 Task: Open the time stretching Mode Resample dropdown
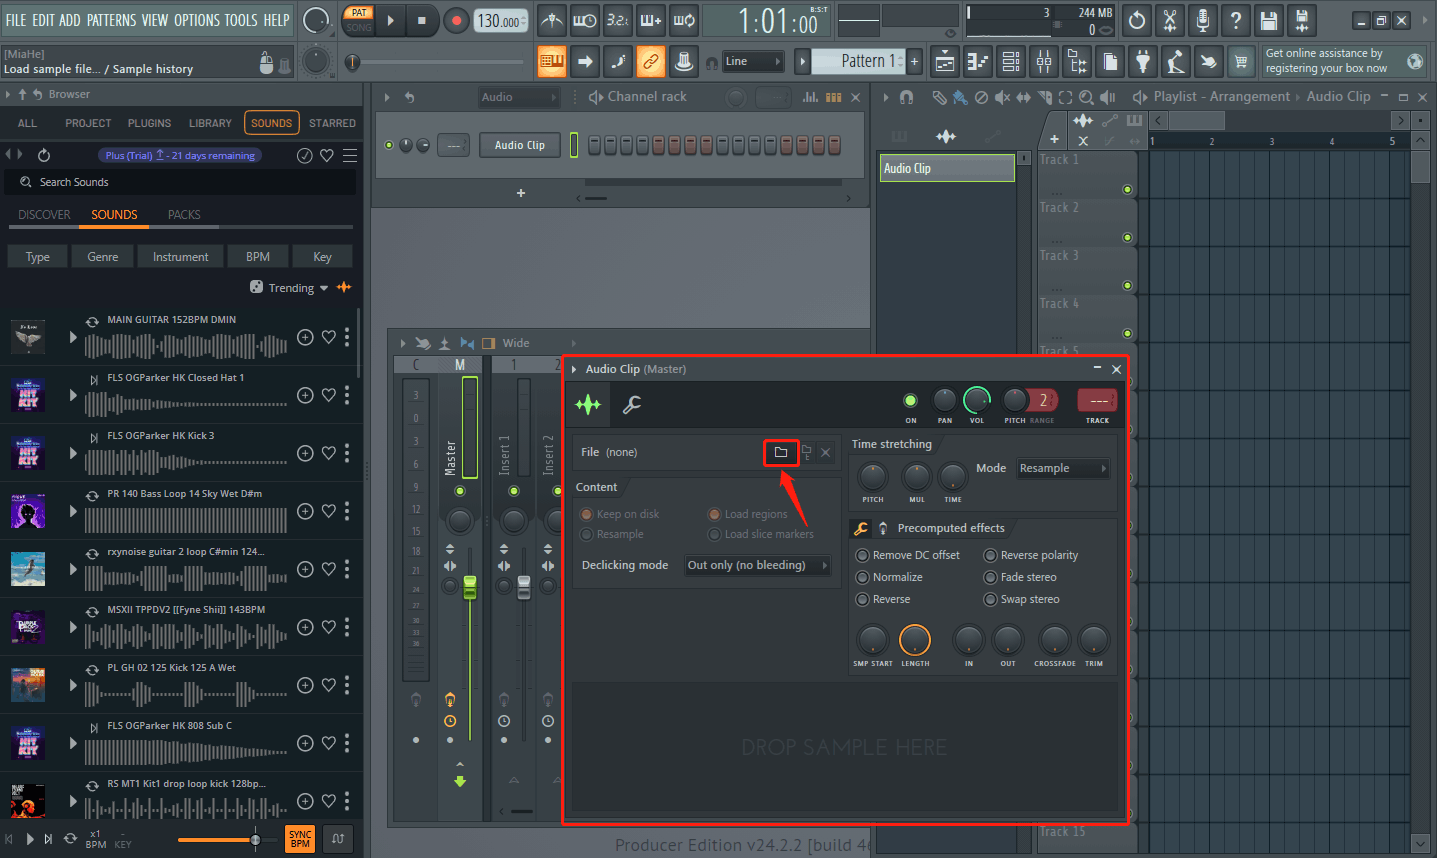pos(1063,468)
